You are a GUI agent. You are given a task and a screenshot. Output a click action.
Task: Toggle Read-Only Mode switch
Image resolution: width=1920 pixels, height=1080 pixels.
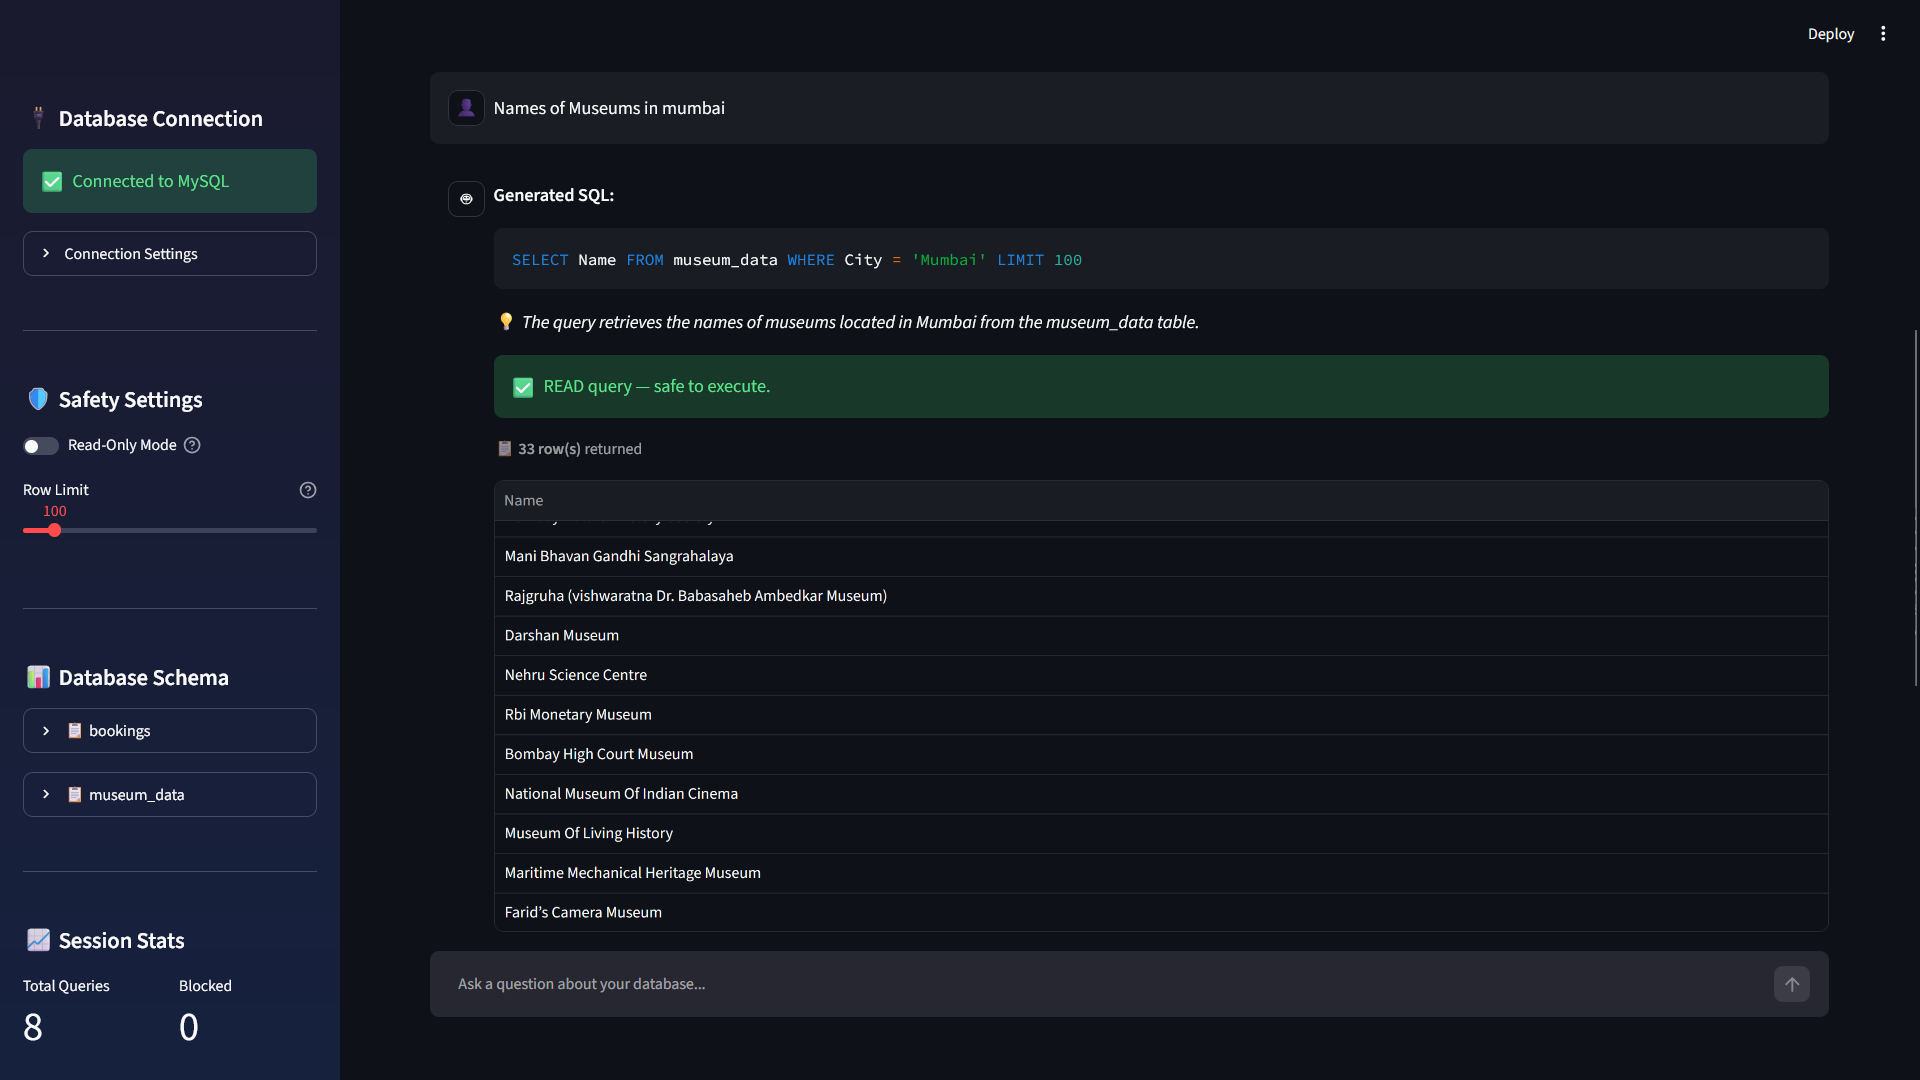tap(41, 446)
